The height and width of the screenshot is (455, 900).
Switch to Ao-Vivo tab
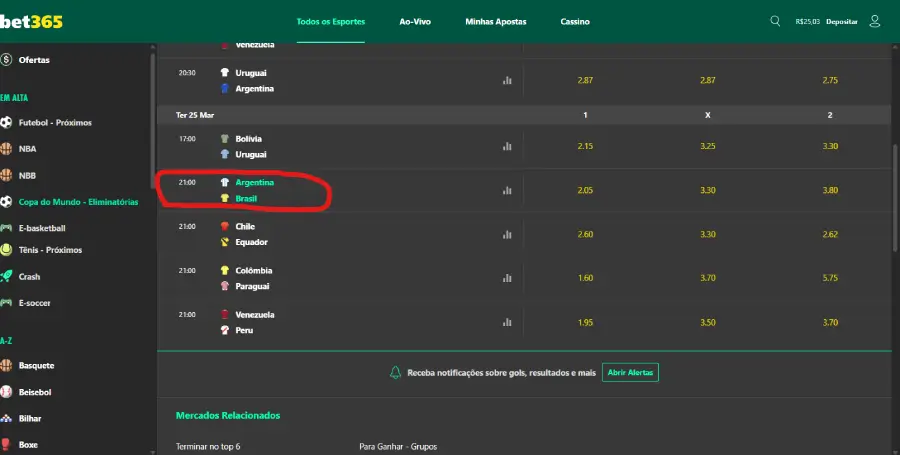pos(415,22)
